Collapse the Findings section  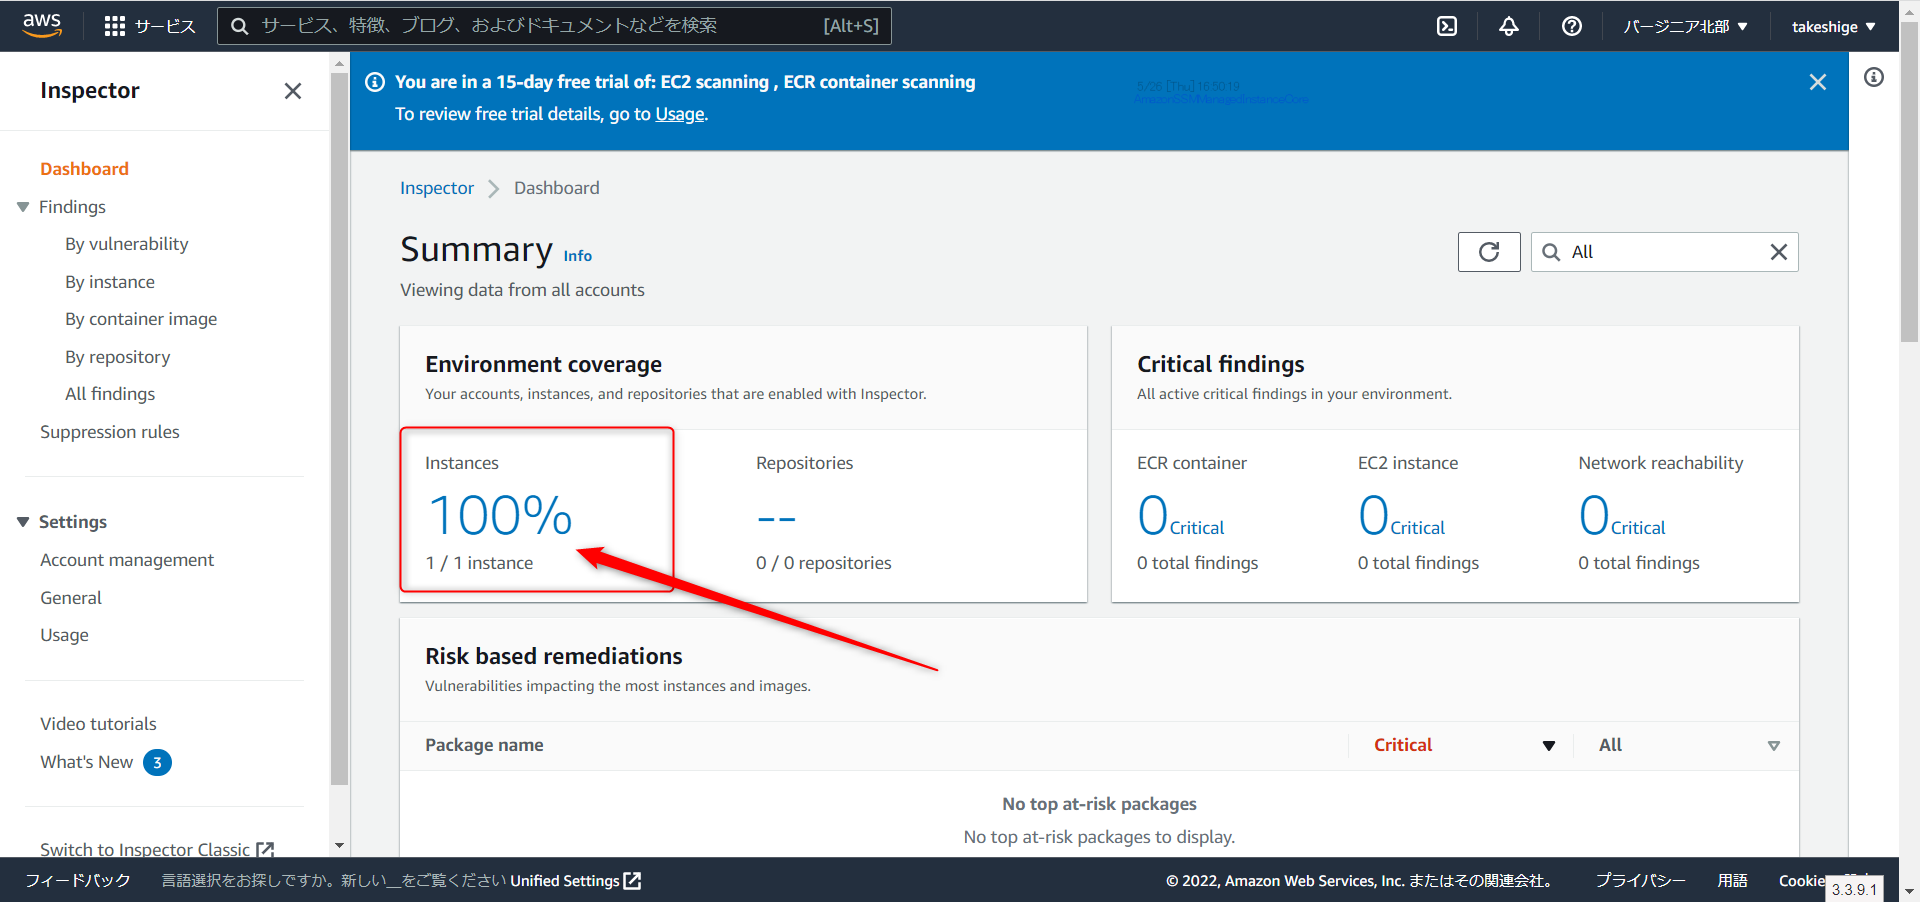[23, 207]
